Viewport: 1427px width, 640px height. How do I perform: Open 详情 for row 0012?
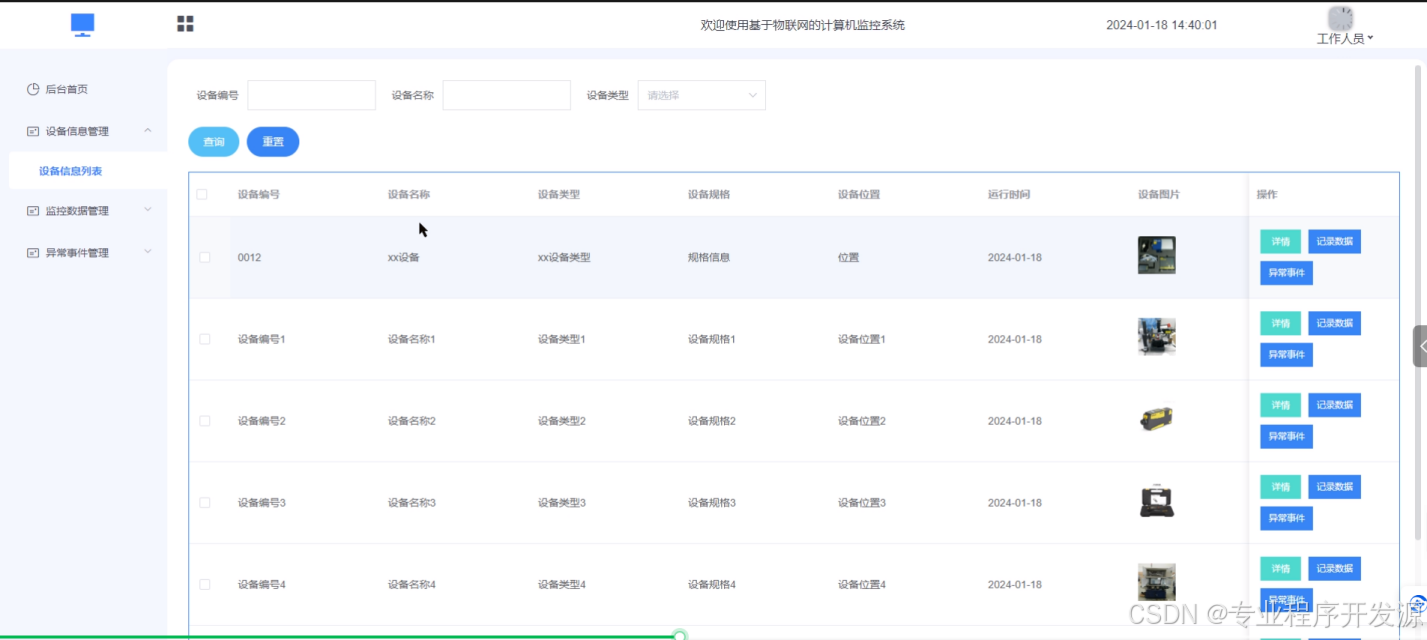1280,241
